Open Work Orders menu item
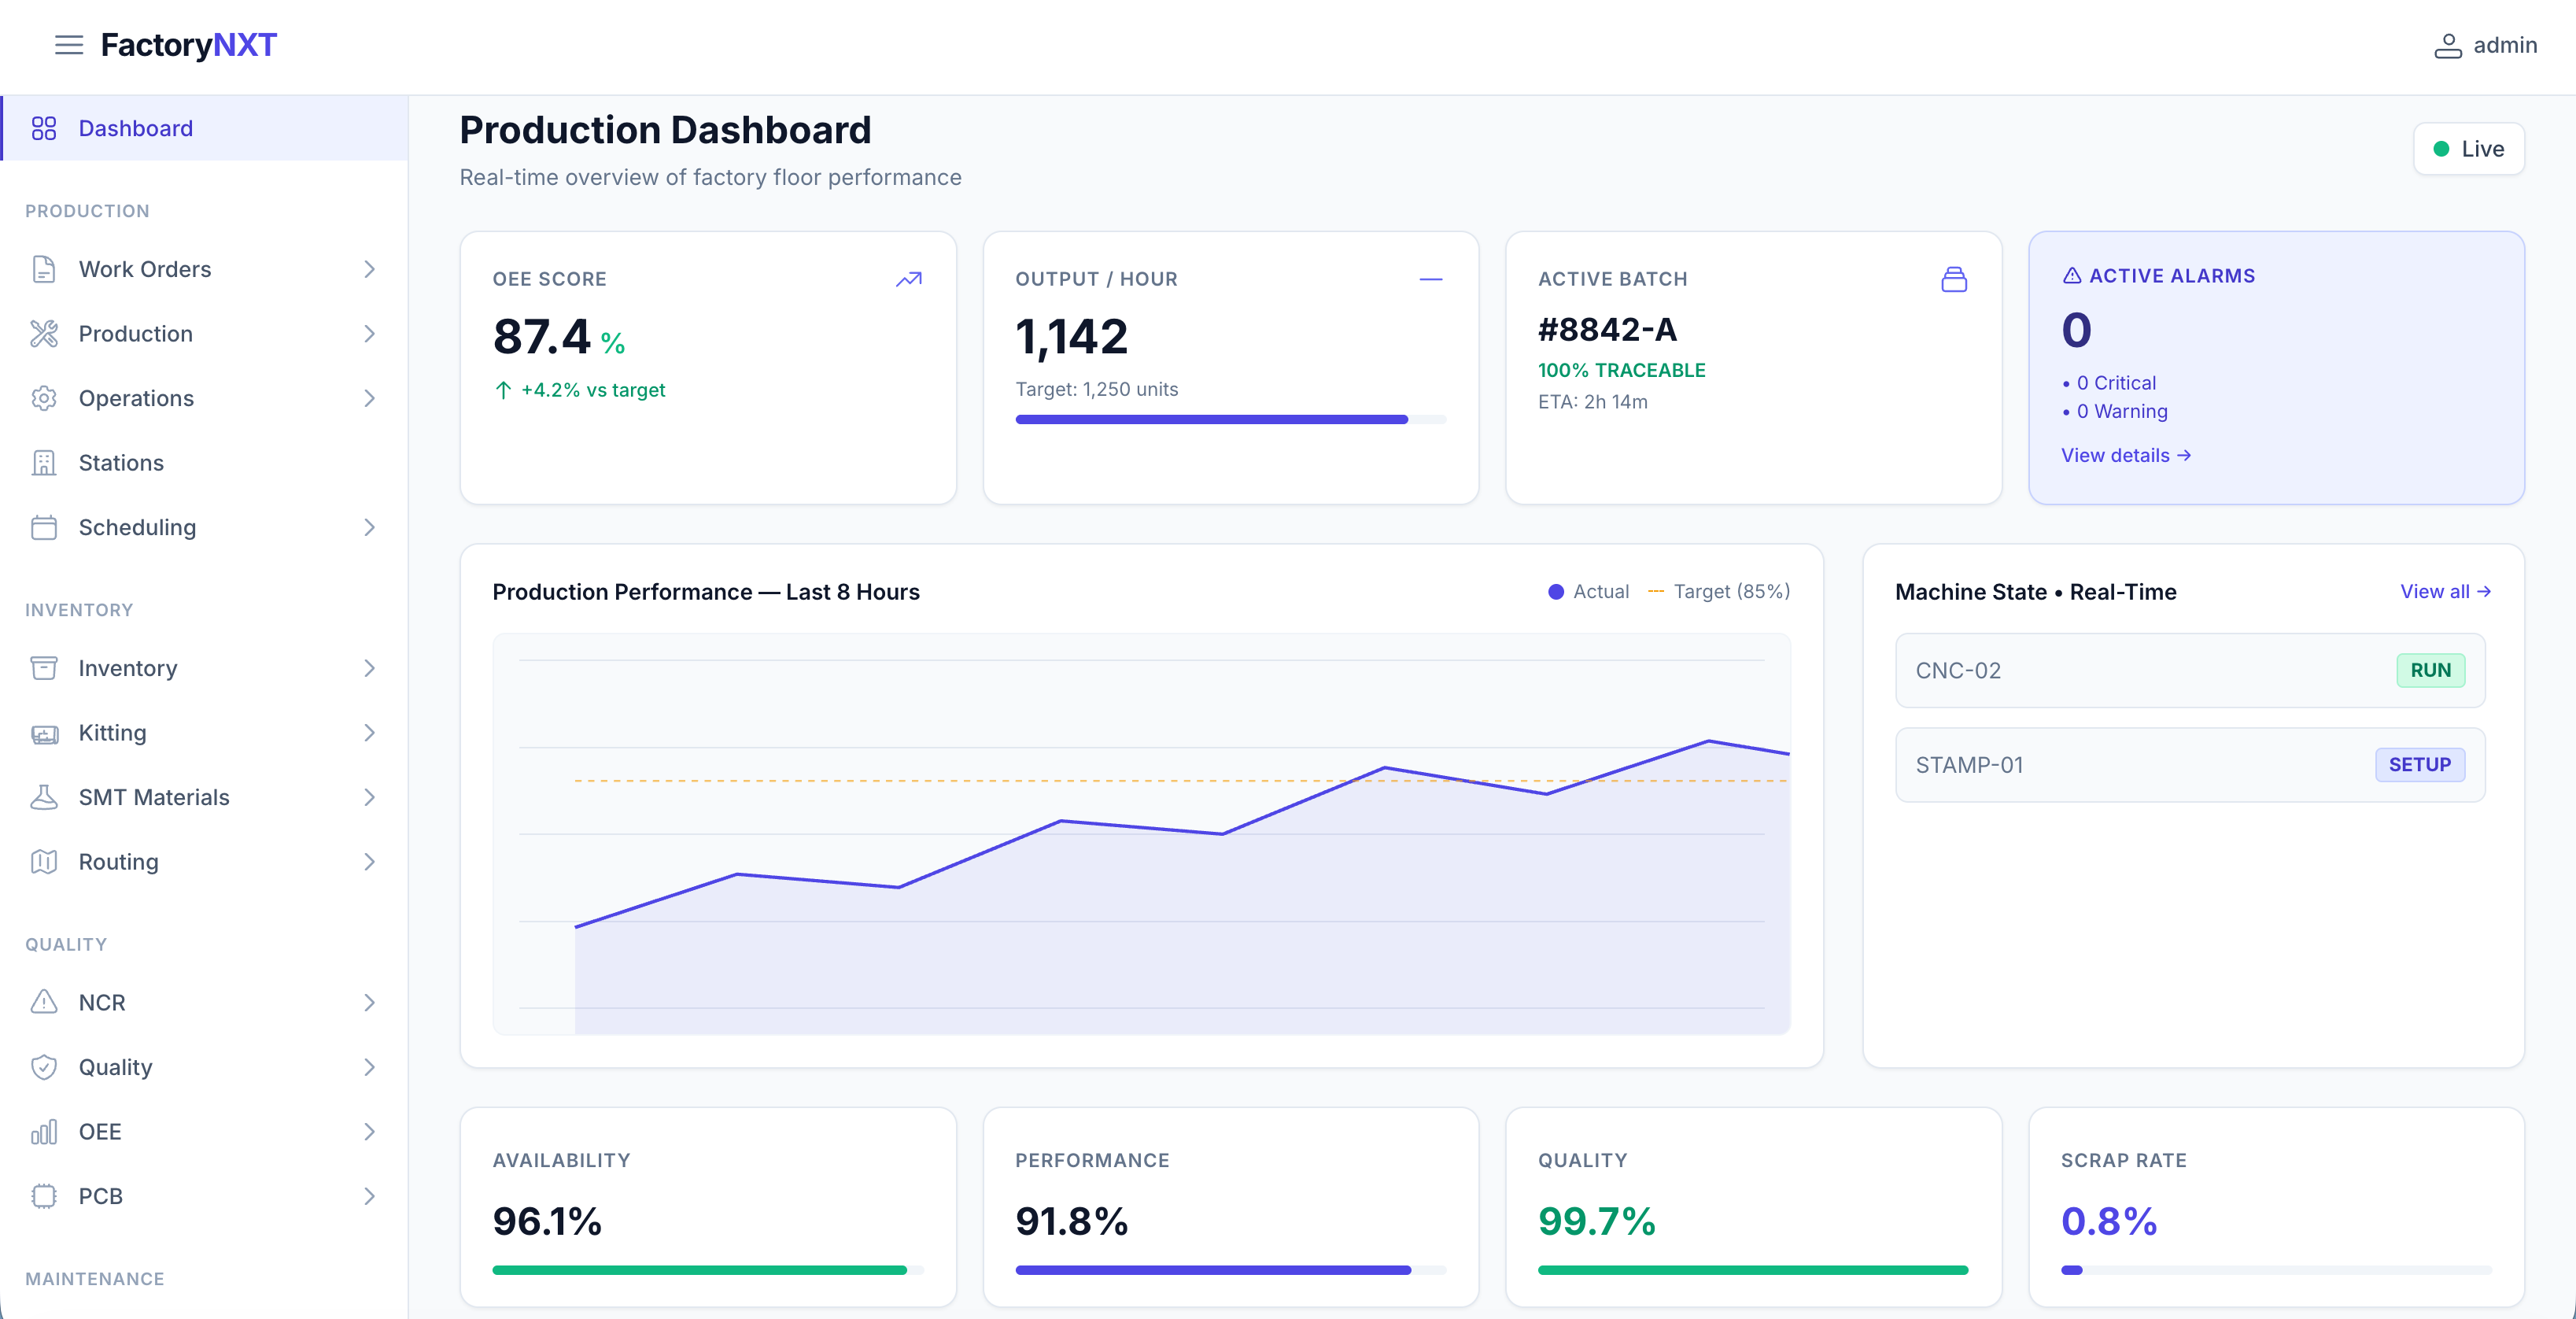Screen dimensions: 2576x1319 click(204, 269)
